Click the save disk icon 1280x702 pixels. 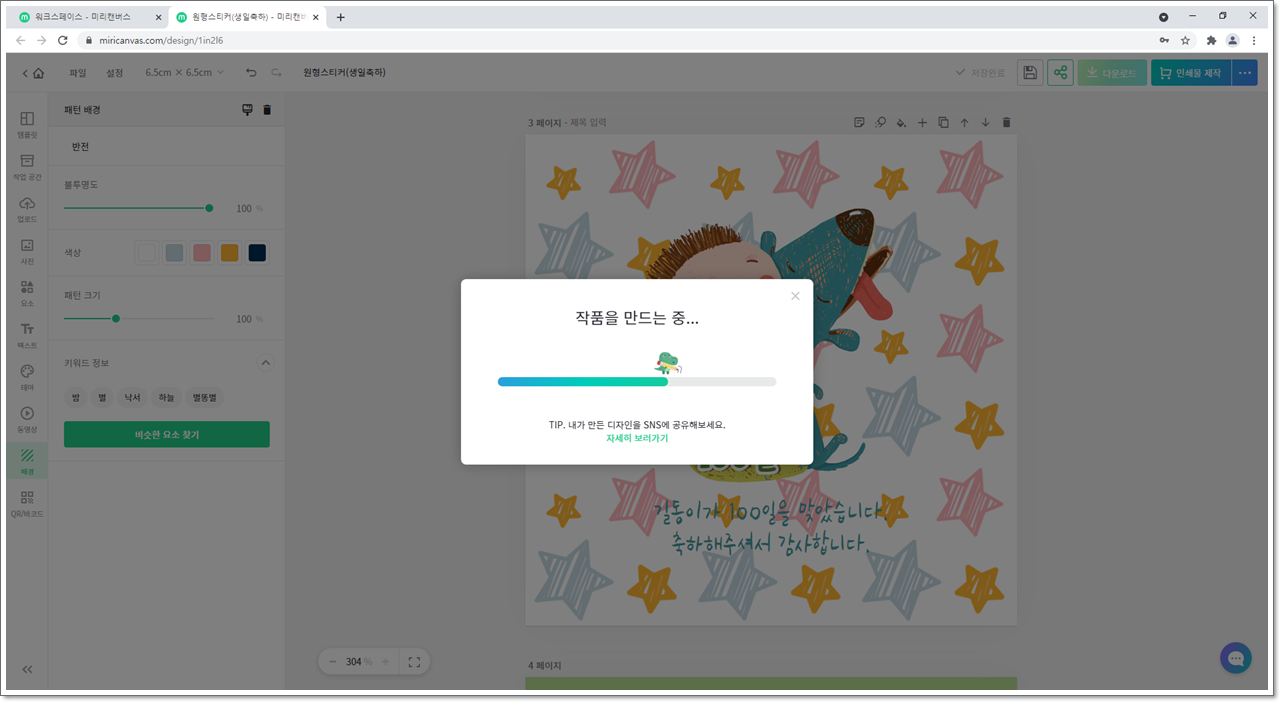(x=1031, y=73)
